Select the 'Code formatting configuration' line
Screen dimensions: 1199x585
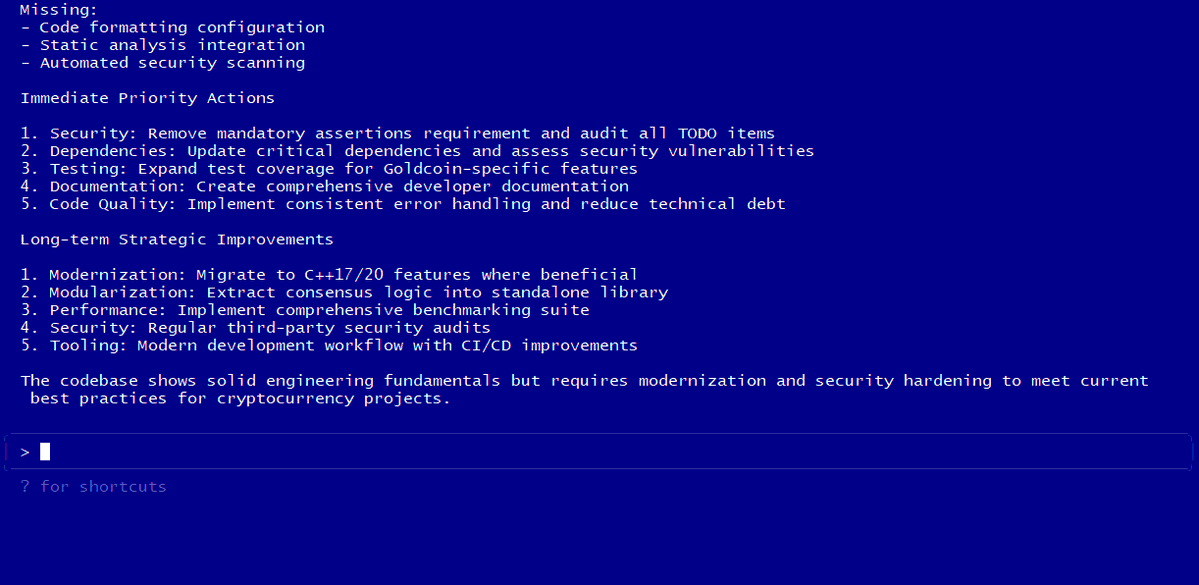pyautogui.click(x=173, y=28)
